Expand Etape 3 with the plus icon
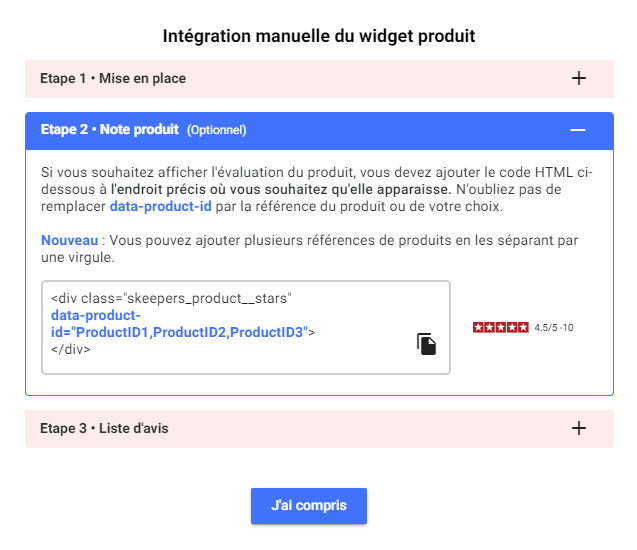The width and height of the screenshot is (637, 550). tap(578, 428)
